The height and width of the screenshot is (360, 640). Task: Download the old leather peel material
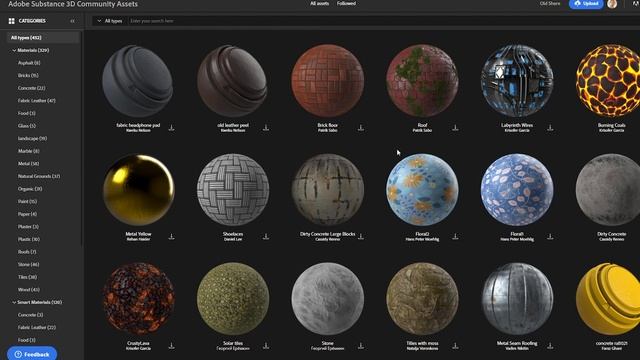[x=266, y=128]
